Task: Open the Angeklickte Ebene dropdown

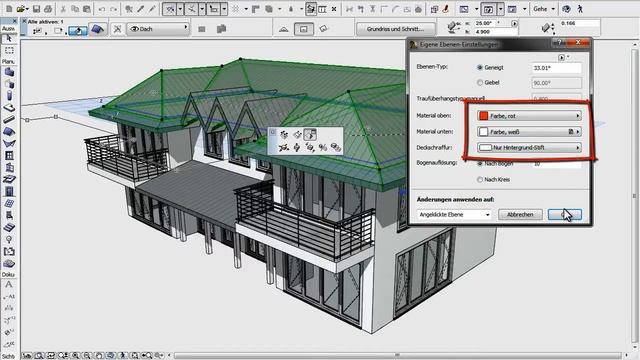Action: click(454, 214)
